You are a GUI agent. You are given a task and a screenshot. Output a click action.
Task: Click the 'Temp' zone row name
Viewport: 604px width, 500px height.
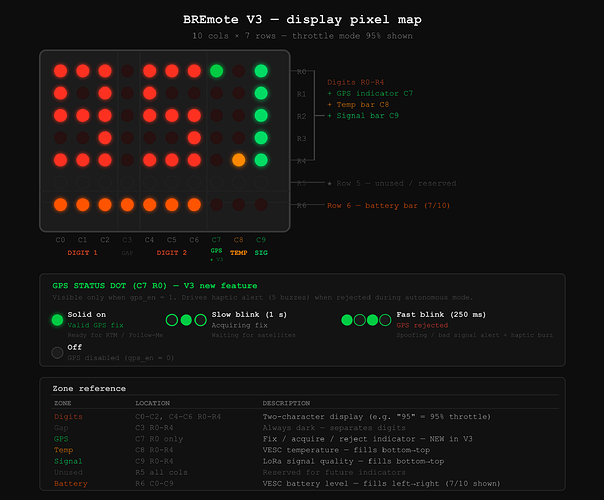pyautogui.click(x=64, y=450)
